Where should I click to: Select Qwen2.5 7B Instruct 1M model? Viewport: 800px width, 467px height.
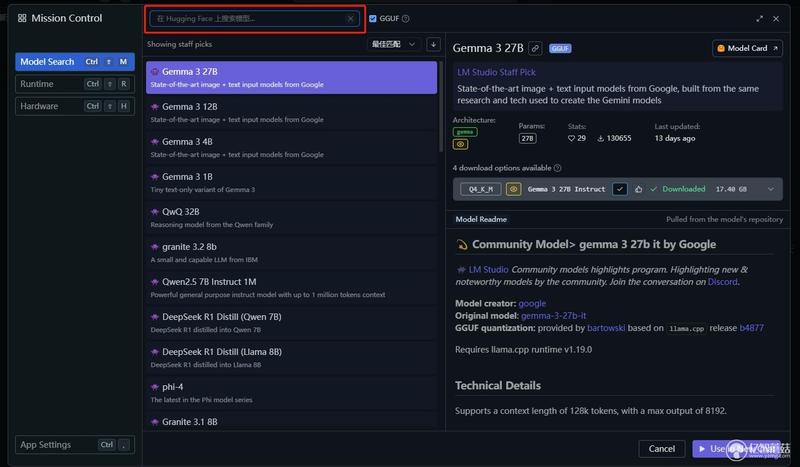click(291, 288)
